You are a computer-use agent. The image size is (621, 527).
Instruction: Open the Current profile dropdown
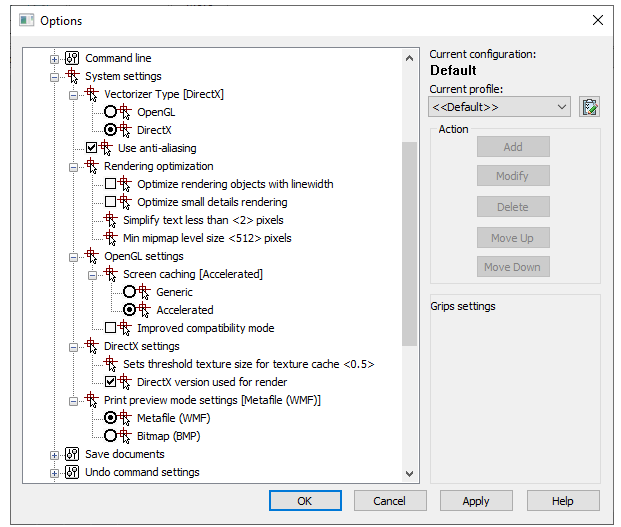coord(499,107)
